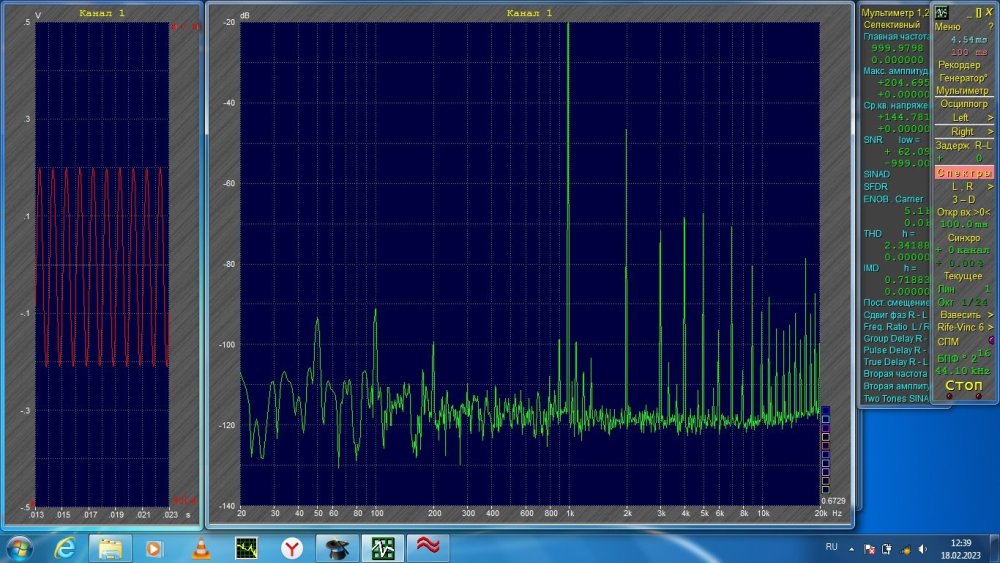Open the Мультиметр panel item
This screenshot has height=563, width=1000.
click(x=964, y=90)
